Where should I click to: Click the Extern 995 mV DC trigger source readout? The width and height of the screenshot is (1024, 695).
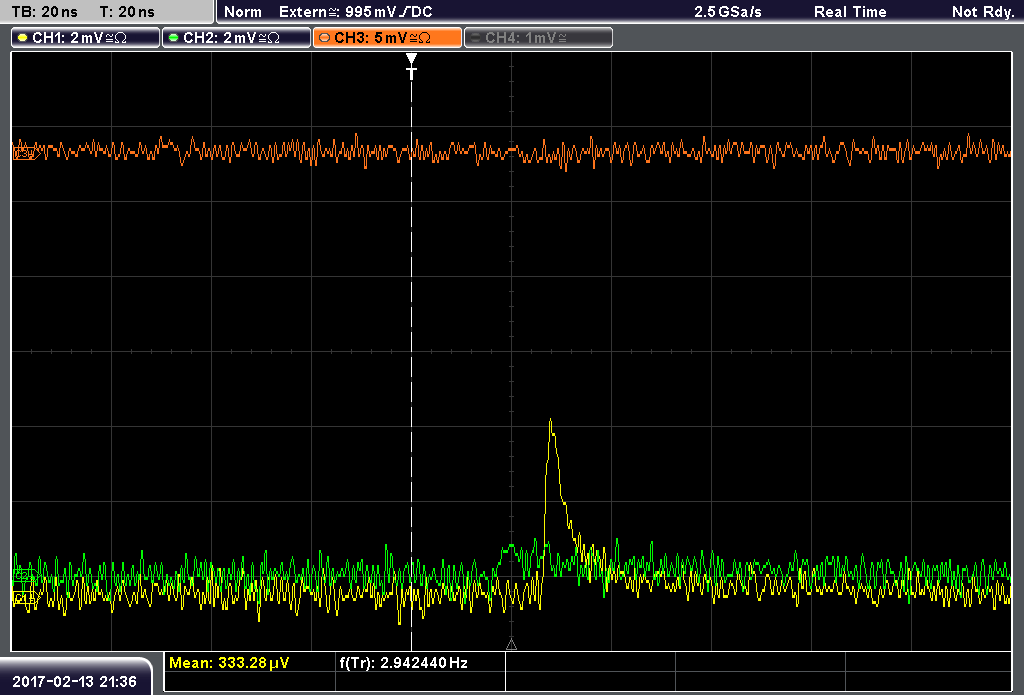click(x=356, y=12)
